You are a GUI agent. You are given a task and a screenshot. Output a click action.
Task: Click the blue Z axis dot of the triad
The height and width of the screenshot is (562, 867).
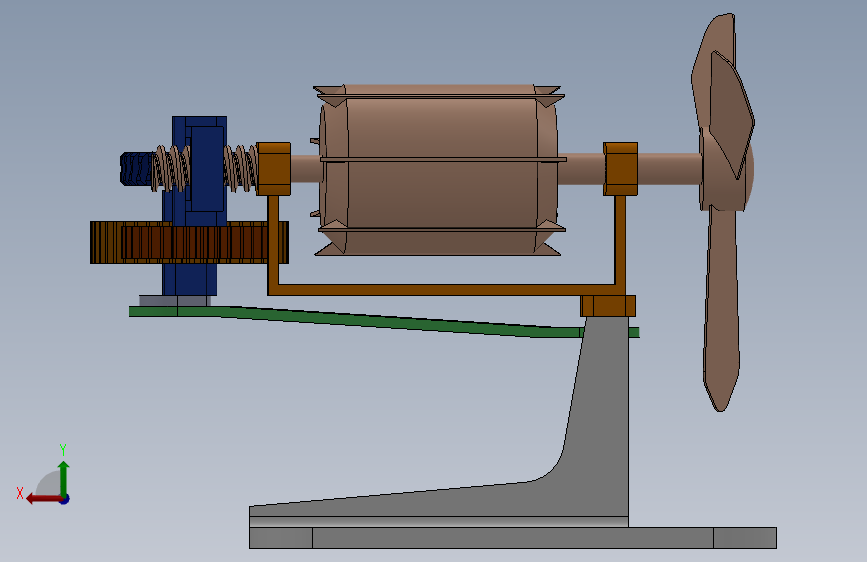pyautogui.click(x=65, y=499)
